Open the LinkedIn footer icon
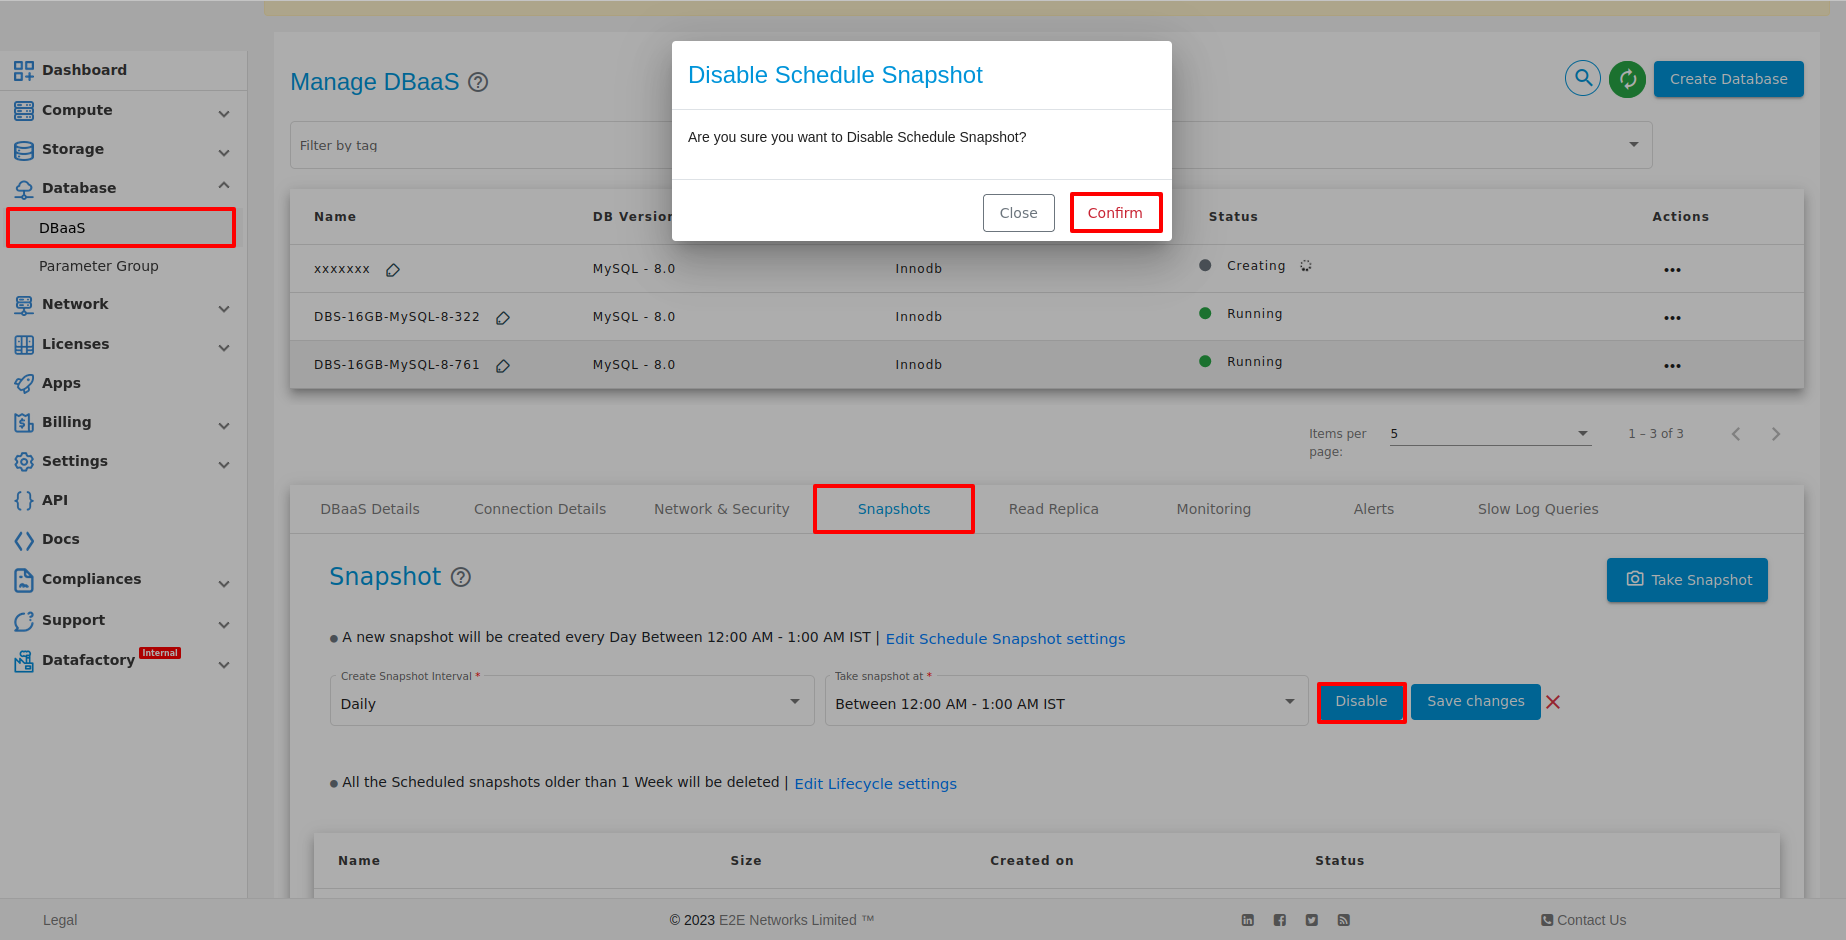Image resolution: width=1846 pixels, height=940 pixels. [x=1248, y=920]
